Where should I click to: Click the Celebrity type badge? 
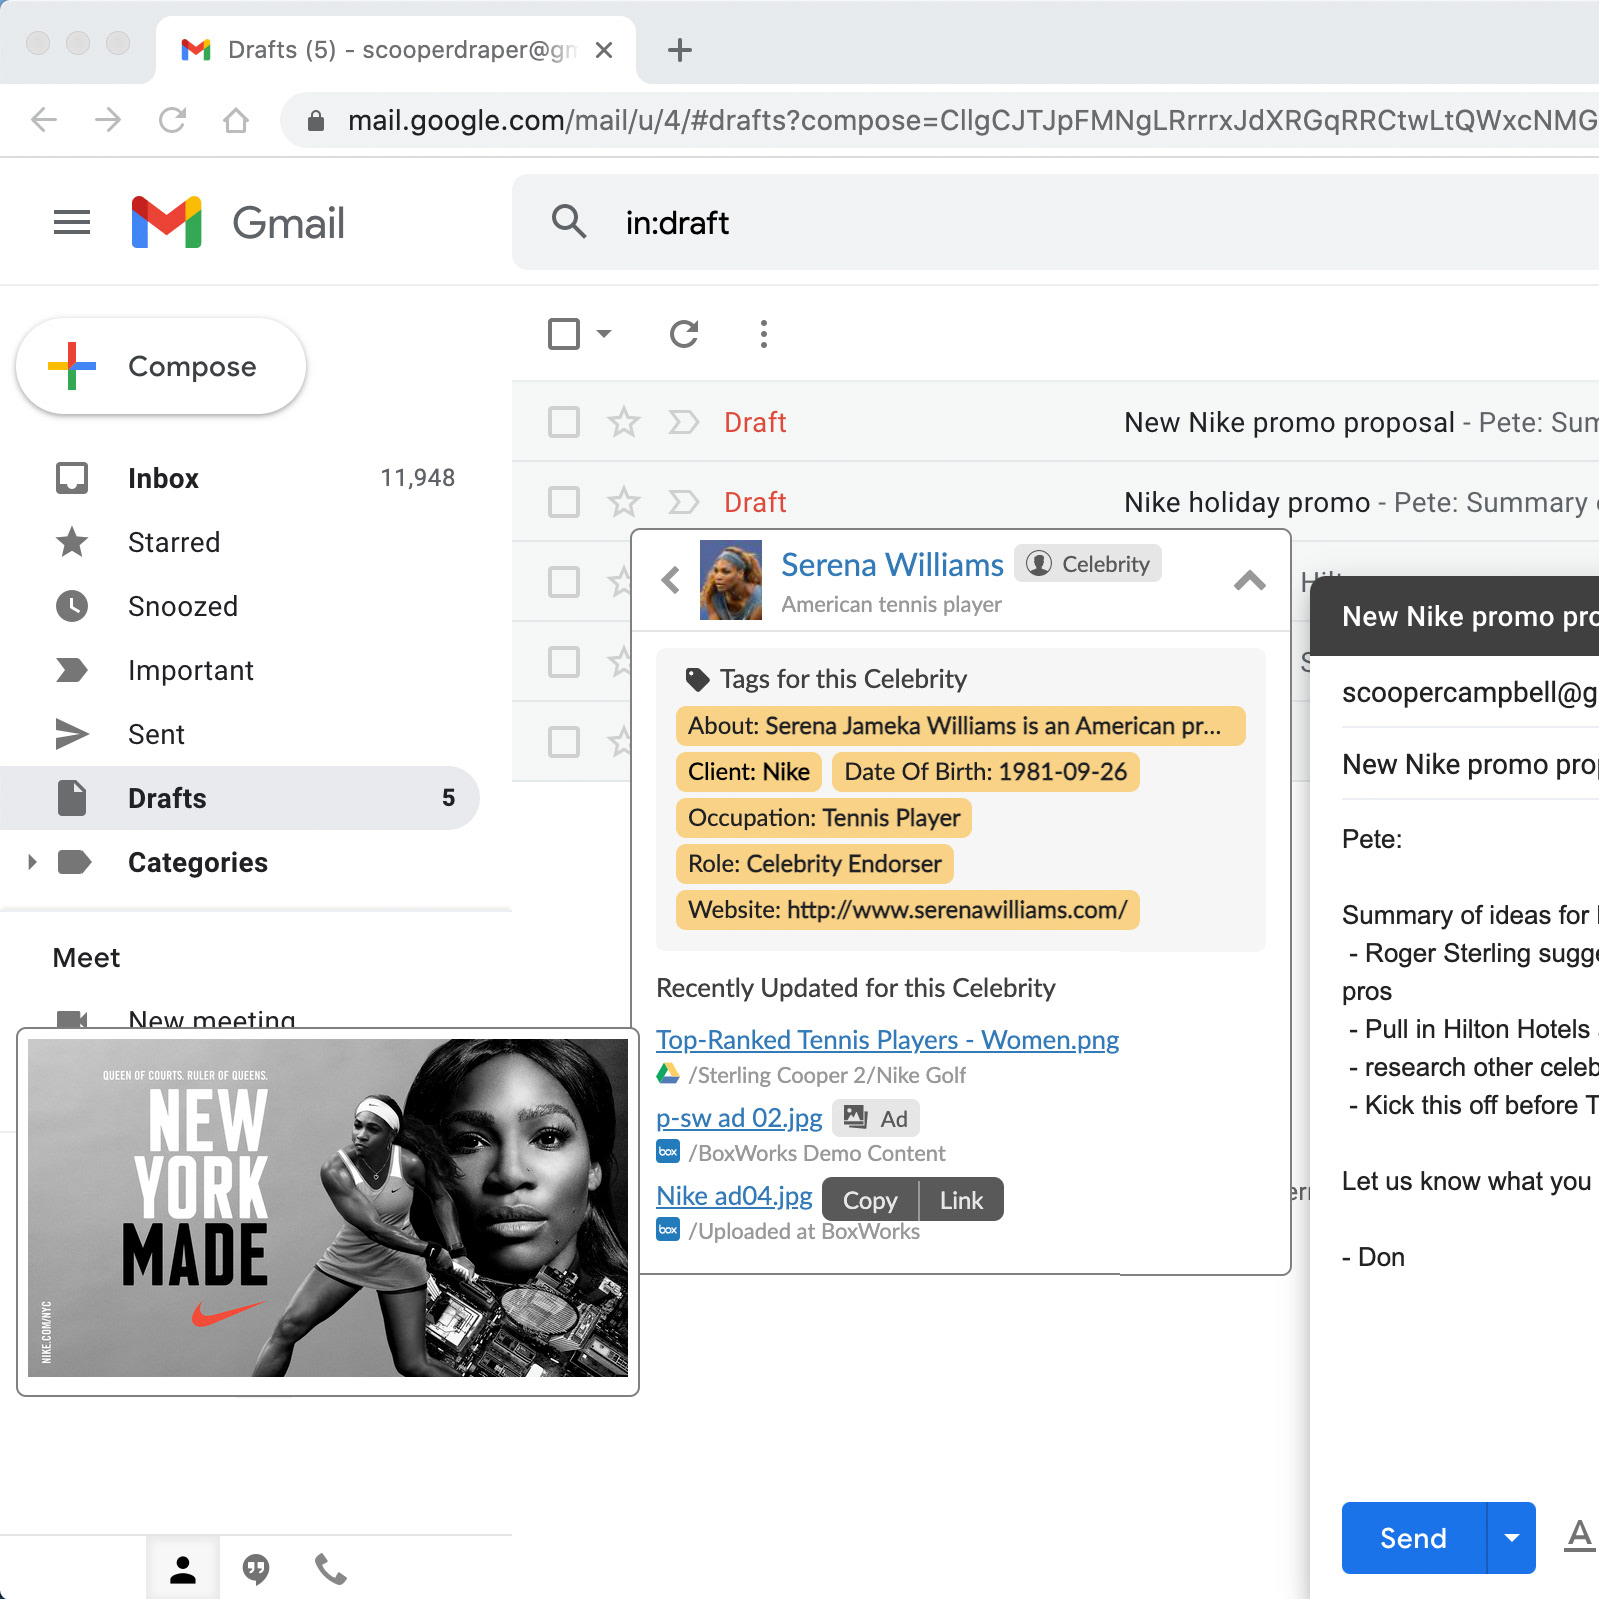tap(1088, 564)
